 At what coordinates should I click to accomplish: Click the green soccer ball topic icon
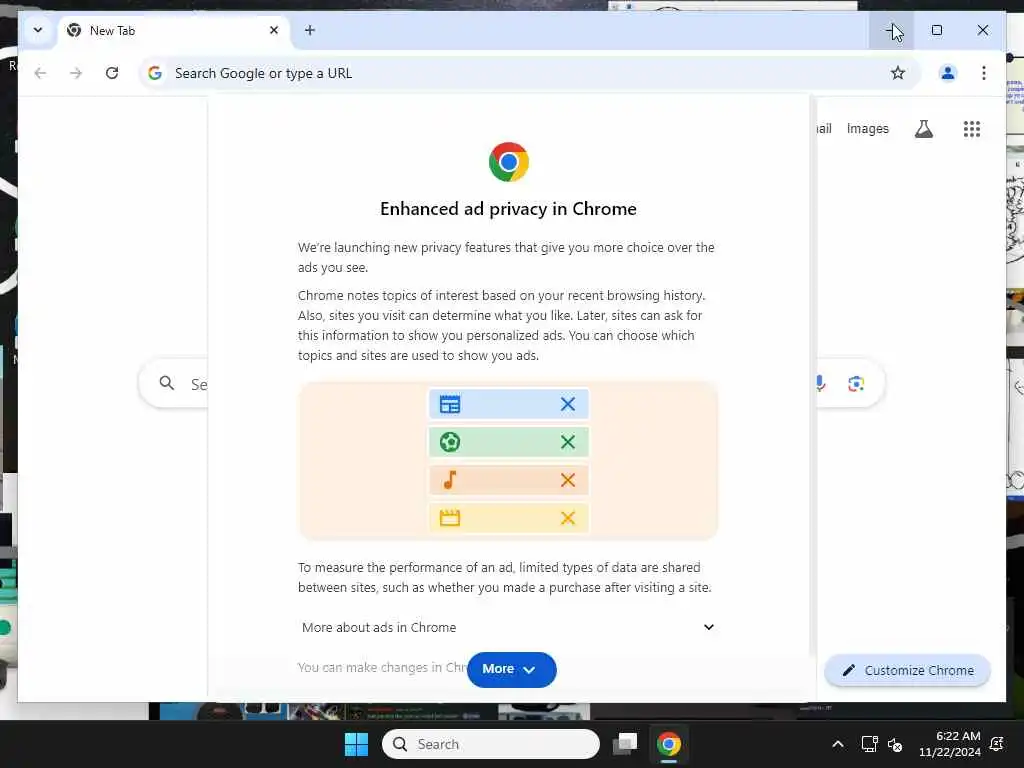tap(450, 442)
